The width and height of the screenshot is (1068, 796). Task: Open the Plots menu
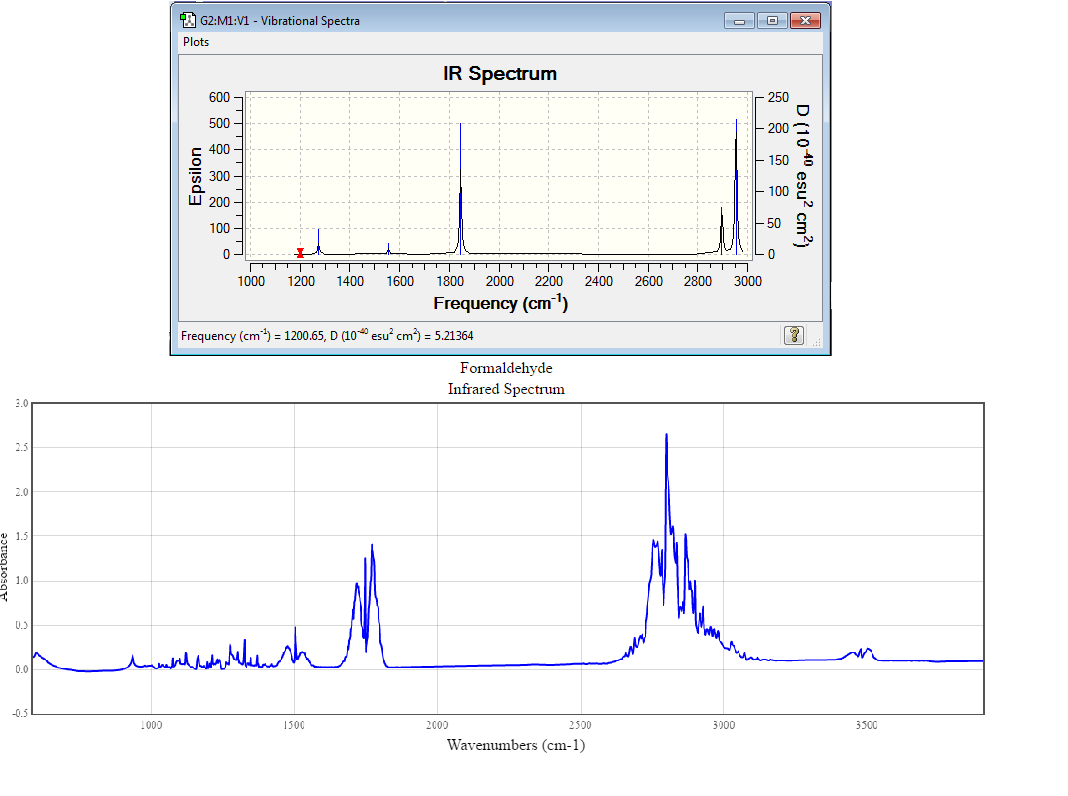pos(195,42)
